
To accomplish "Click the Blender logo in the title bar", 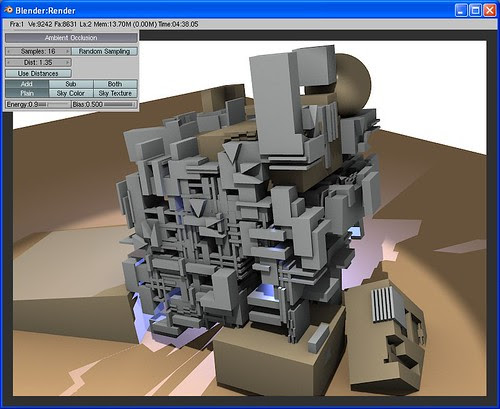I will pyautogui.click(x=8, y=10).
